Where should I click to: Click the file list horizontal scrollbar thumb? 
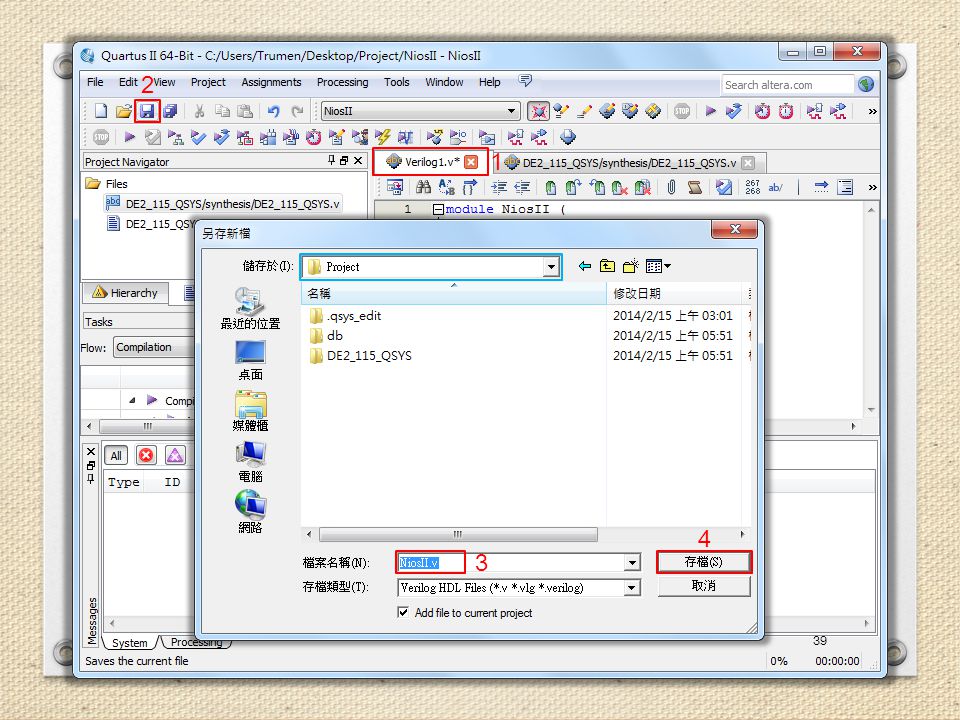458,534
